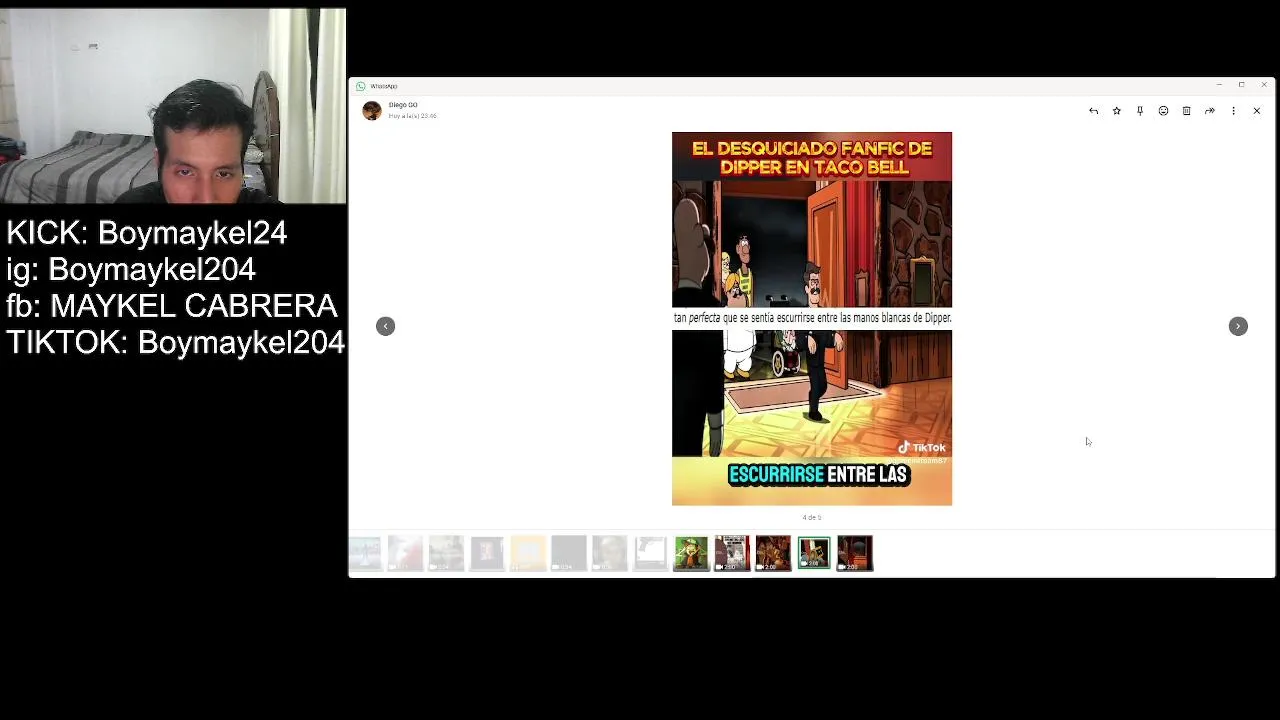Screen dimensions: 1280x720
Task: Select the currently highlighted video thumbnail
Action: (x=814, y=553)
